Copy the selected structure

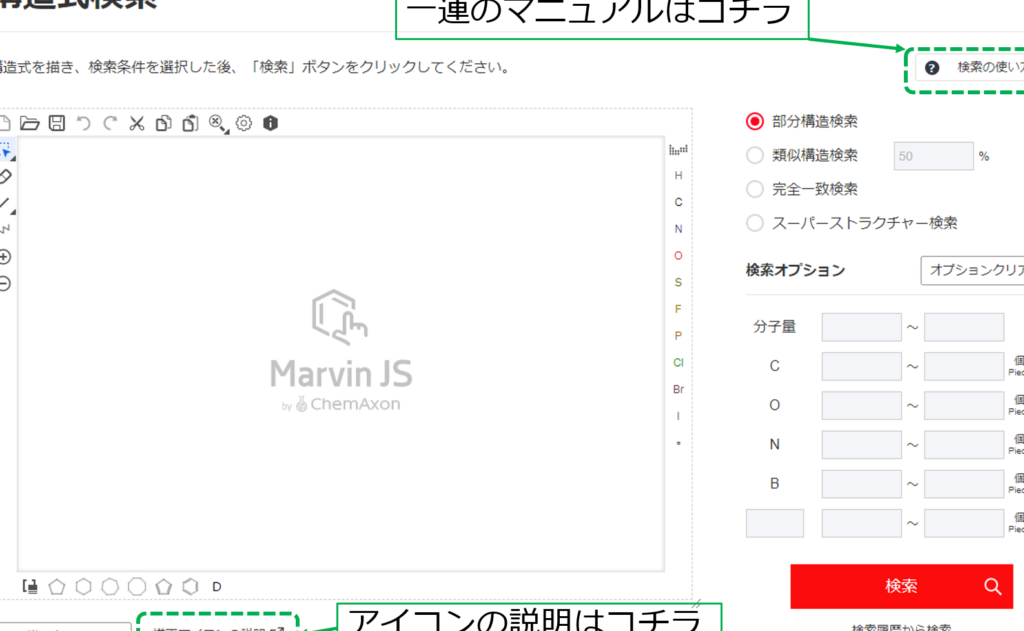(x=163, y=123)
